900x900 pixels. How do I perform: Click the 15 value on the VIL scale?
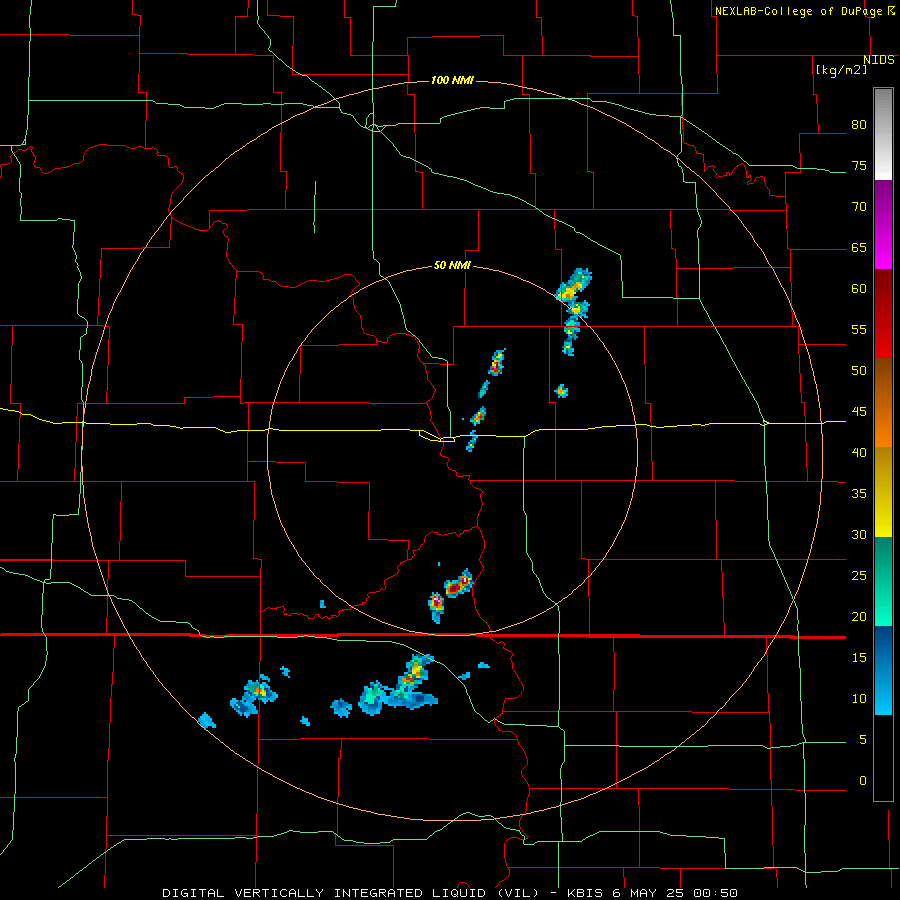click(x=859, y=658)
